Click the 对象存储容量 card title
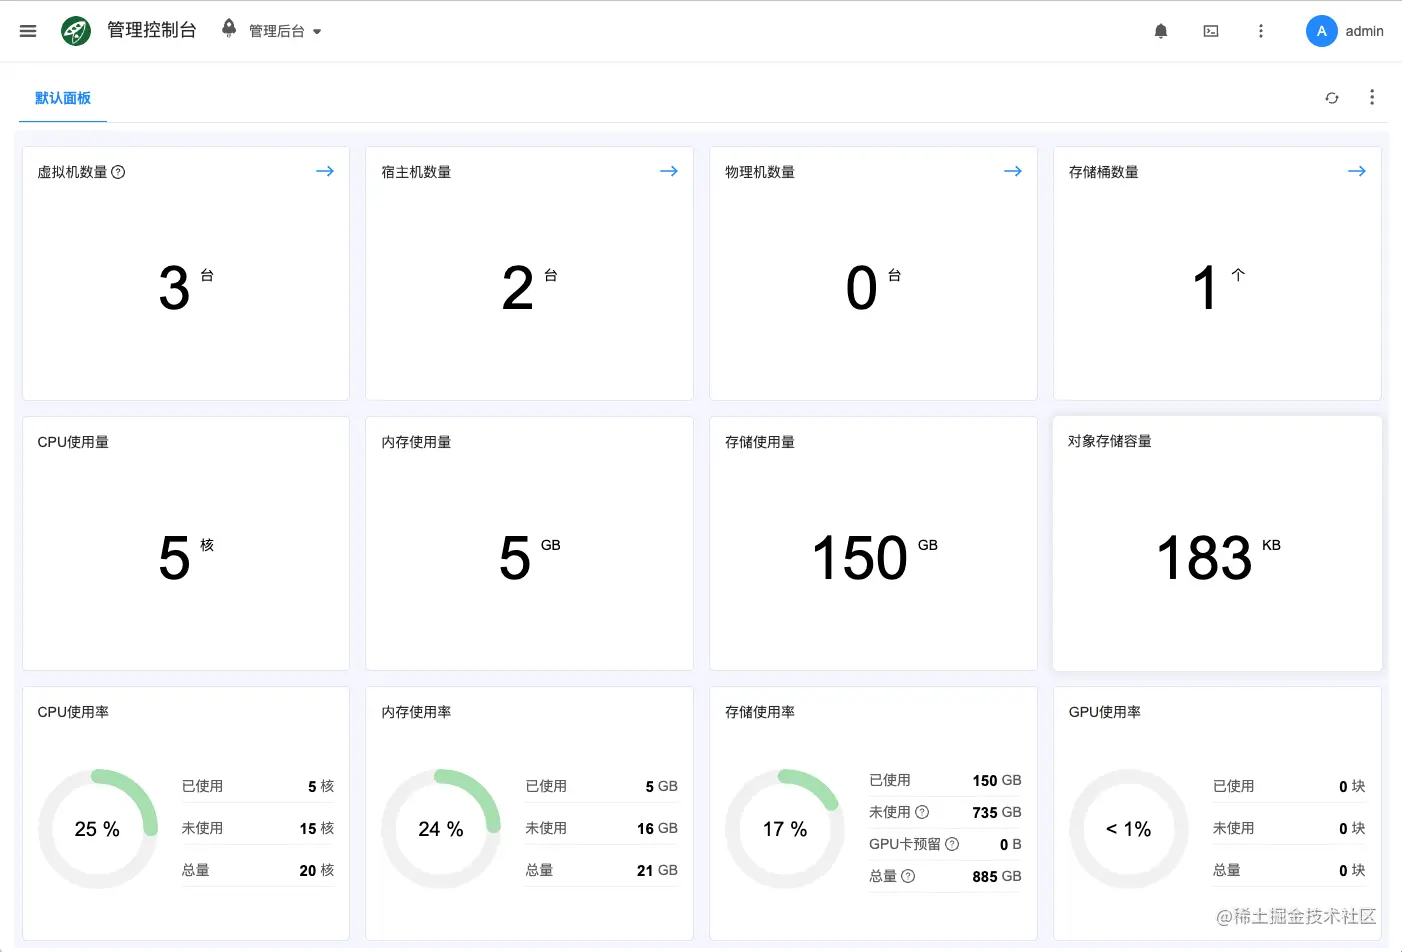This screenshot has width=1402, height=952. click(x=1110, y=441)
